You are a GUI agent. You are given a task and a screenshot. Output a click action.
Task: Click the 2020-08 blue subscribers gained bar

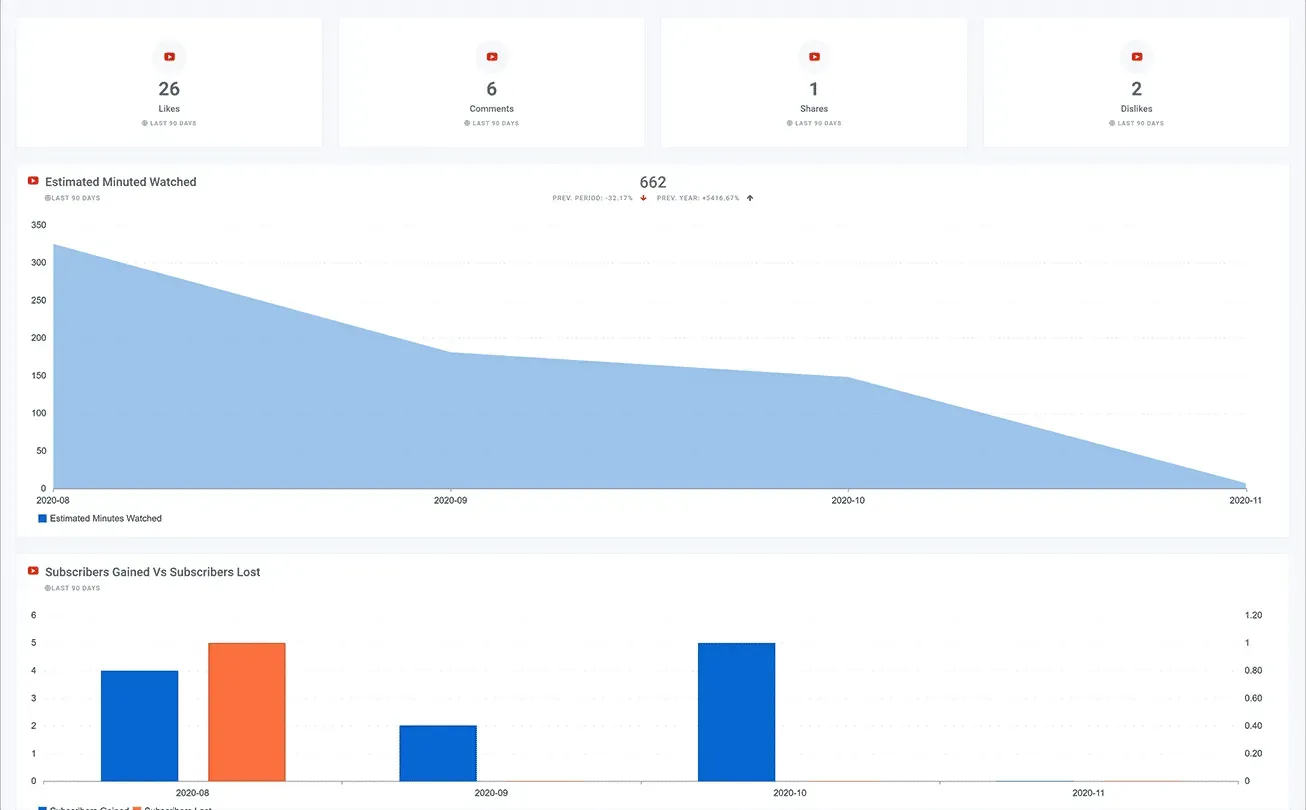tap(140, 726)
